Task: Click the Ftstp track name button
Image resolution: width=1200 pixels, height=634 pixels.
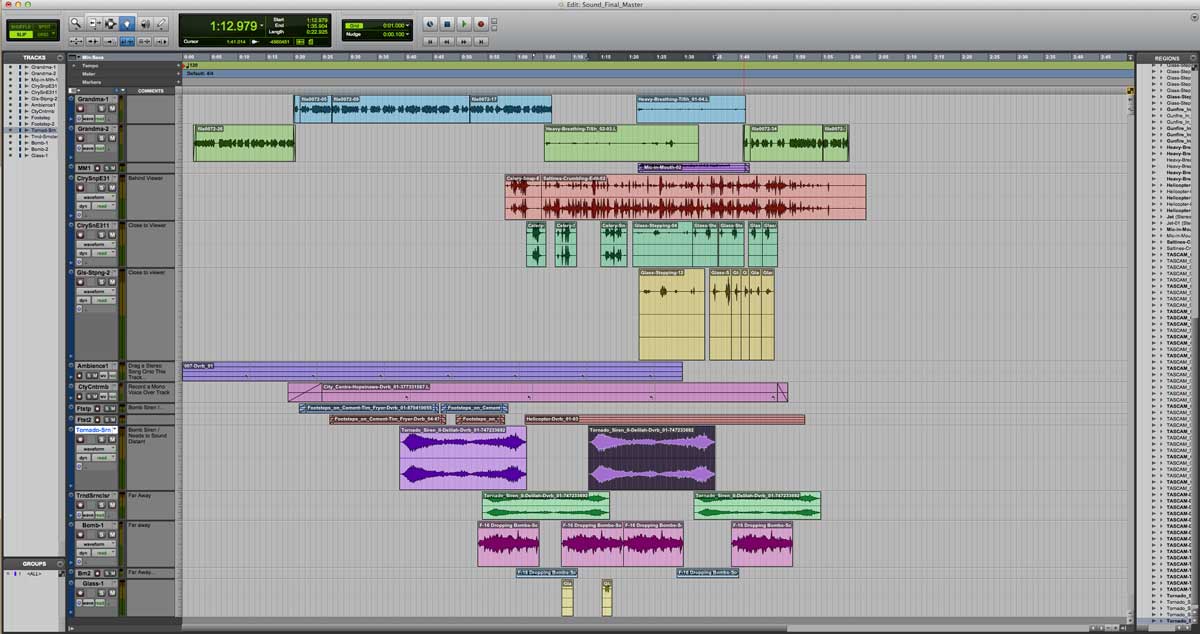Action: tap(83, 408)
